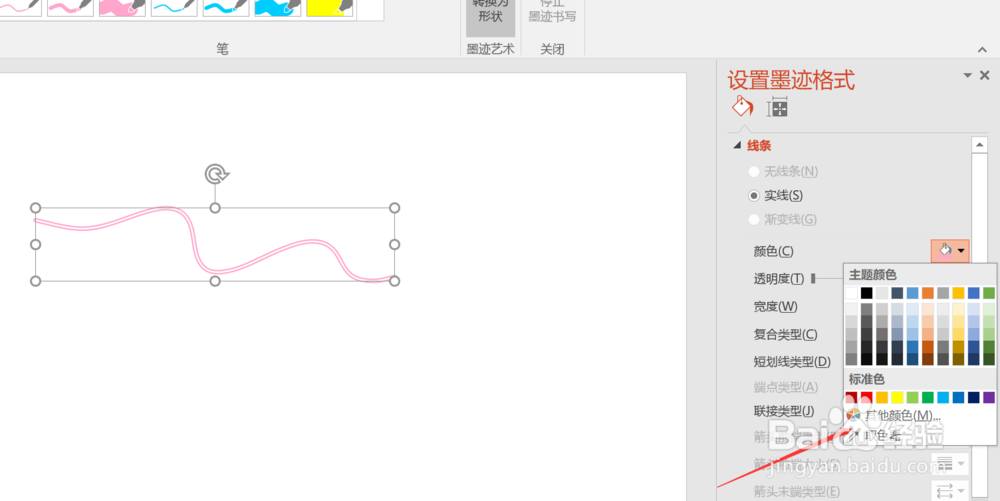Image resolution: width=1000 pixels, height=501 pixels.
Task: Pick standard purple color swatch
Action: click(x=989, y=398)
